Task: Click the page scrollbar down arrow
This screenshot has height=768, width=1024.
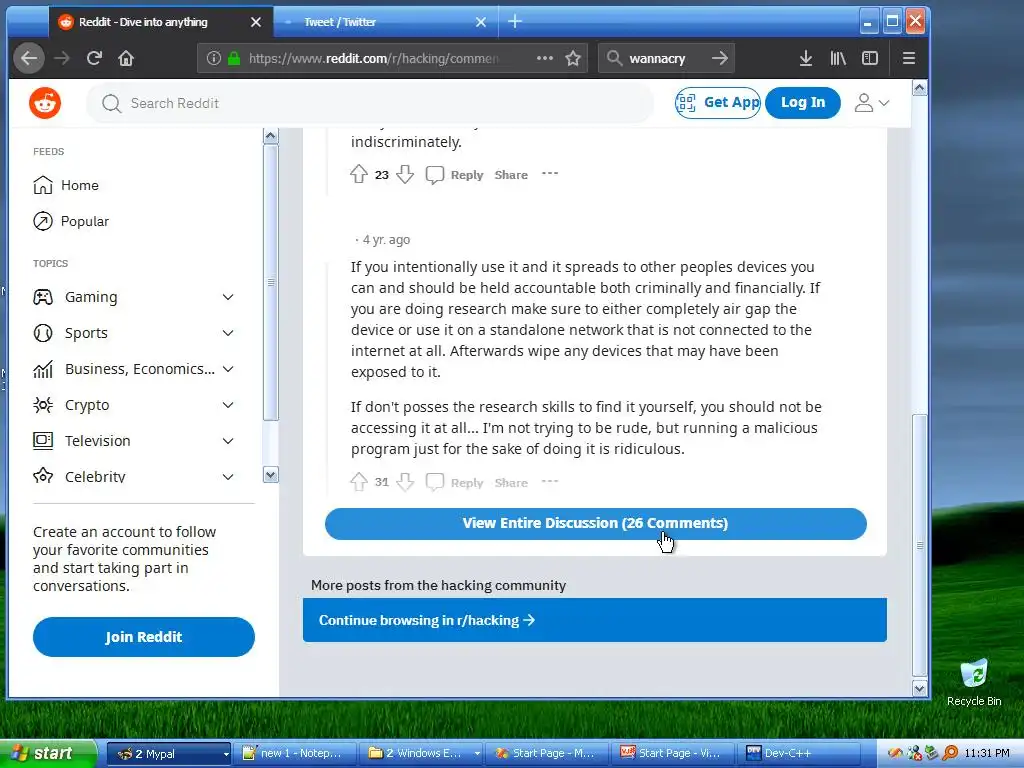Action: coord(920,688)
